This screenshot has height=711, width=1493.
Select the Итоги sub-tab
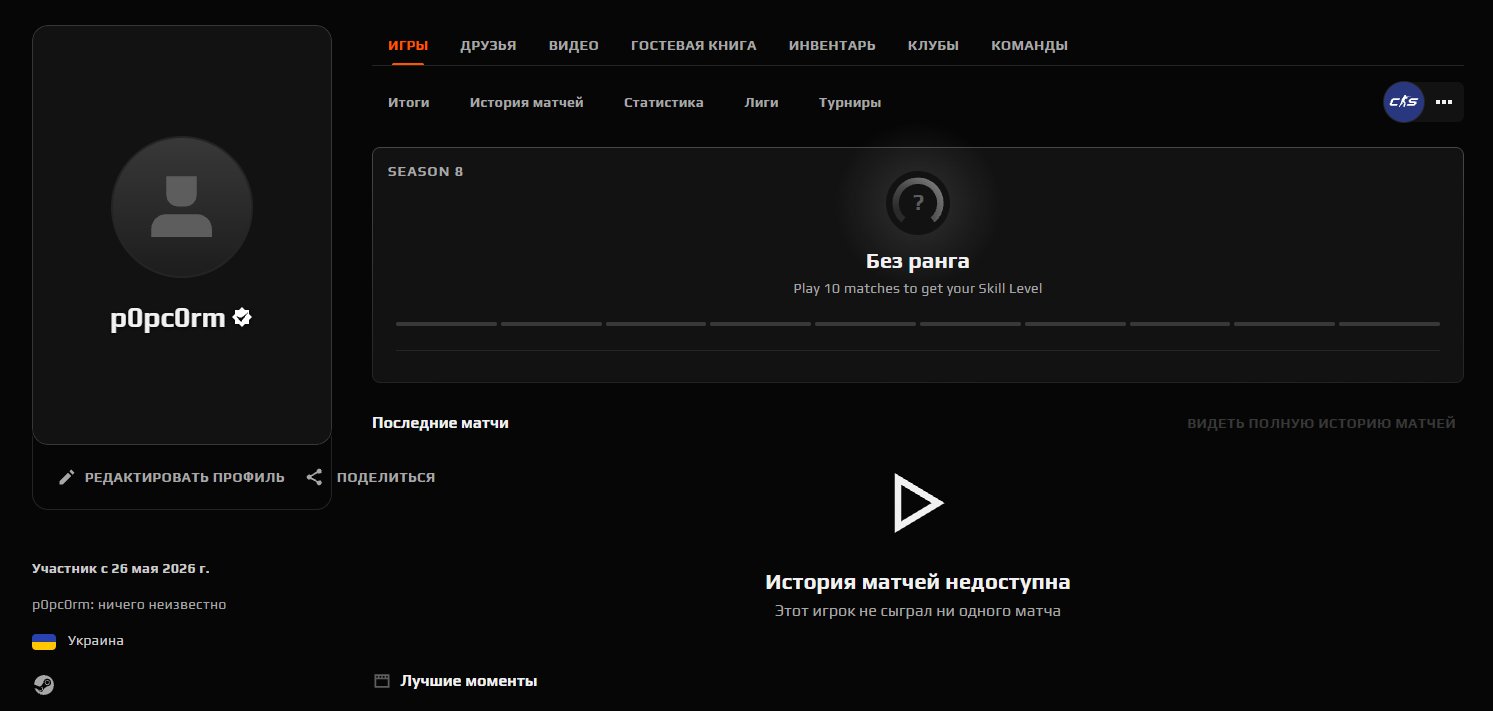click(x=409, y=103)
